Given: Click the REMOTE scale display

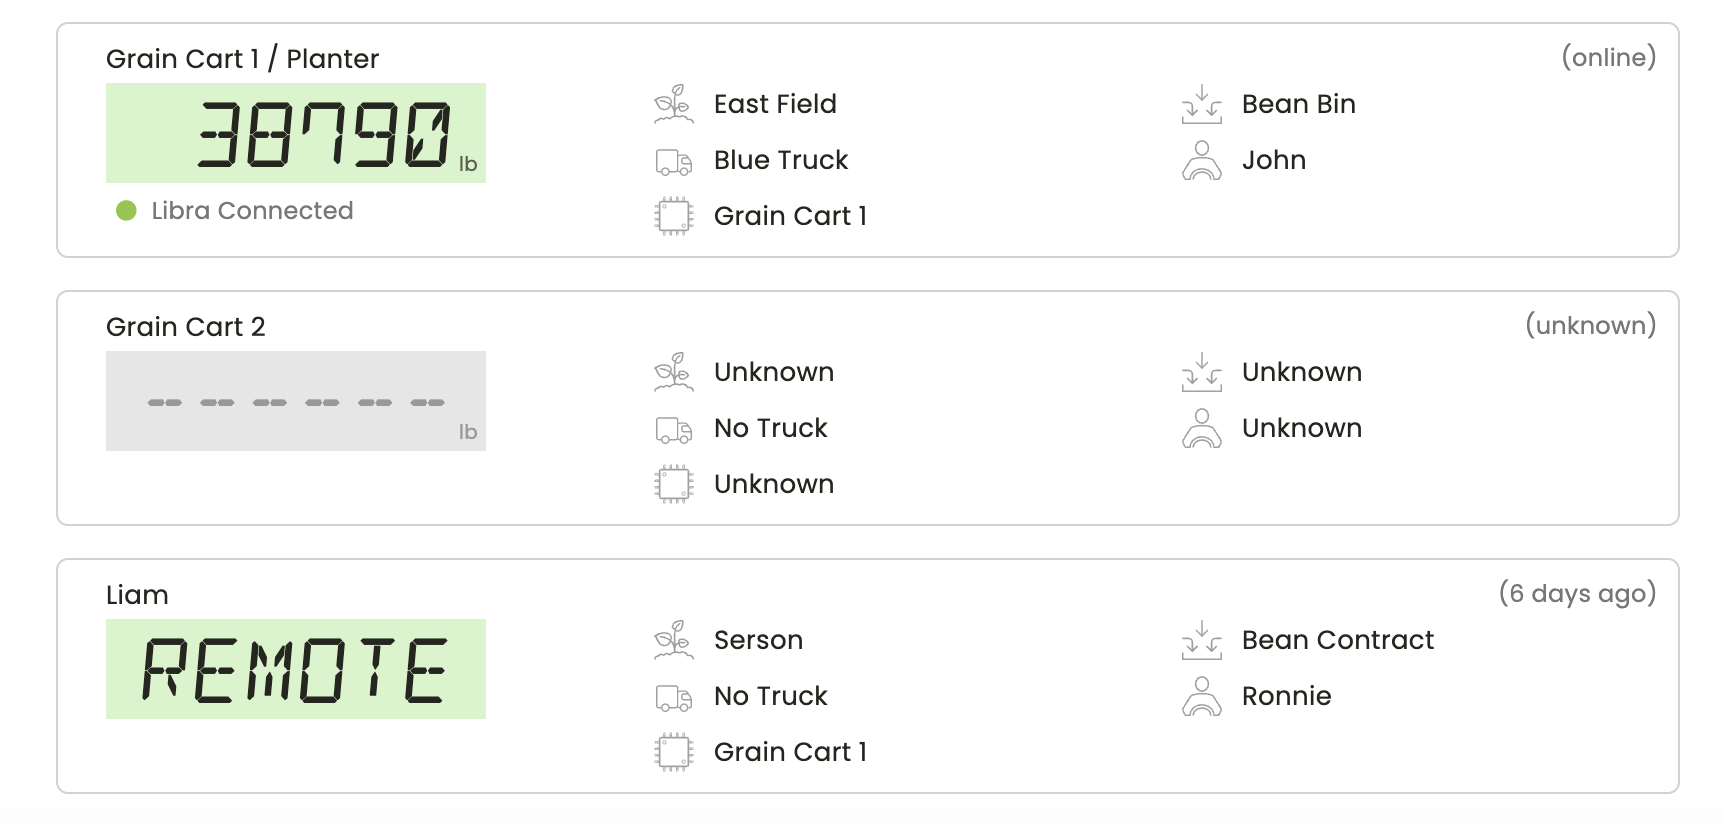Looking at the screenshot, I should click(296, 669).
